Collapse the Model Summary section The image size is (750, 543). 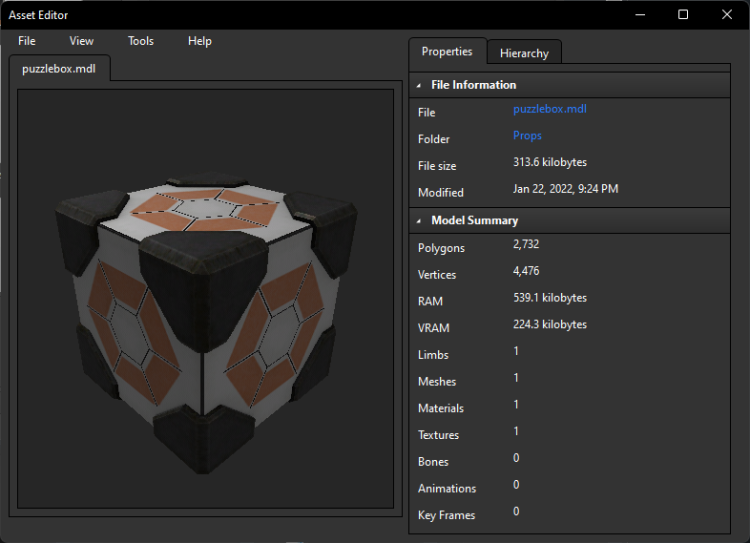tap(419, 221)
